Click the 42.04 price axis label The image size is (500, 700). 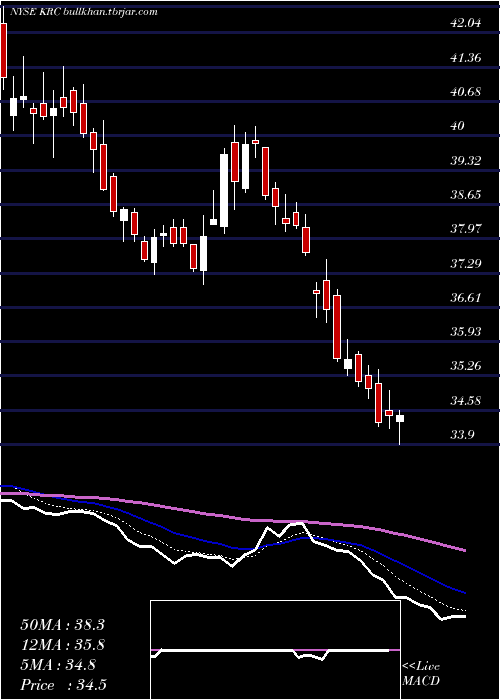[466, 23]
